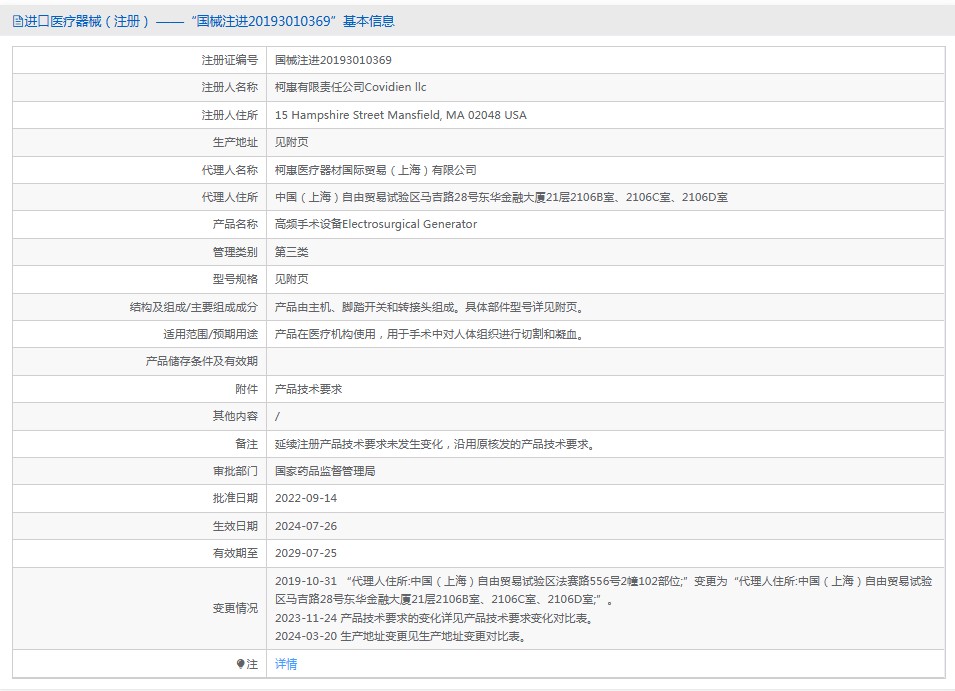The height and width of the screenshot is (691, 955).
Task: Click the 产品技术要求 attachment value
Action: pos(308,389)
